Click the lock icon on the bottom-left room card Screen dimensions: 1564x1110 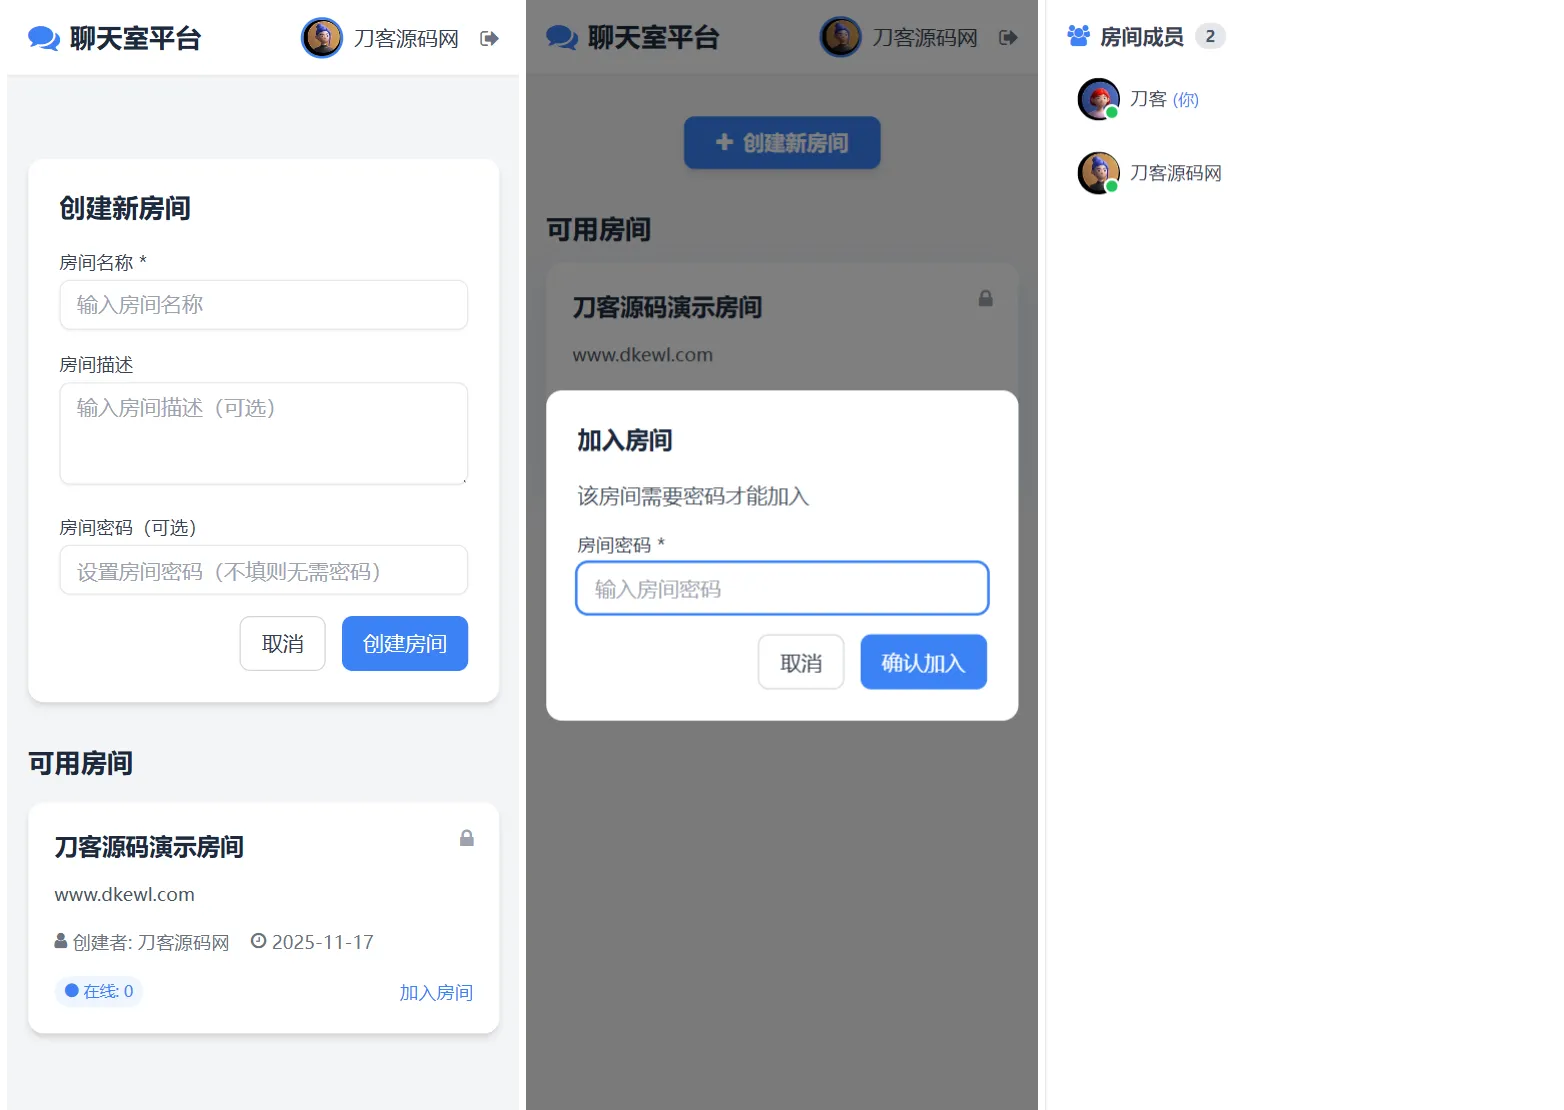(x=466, y=838)
